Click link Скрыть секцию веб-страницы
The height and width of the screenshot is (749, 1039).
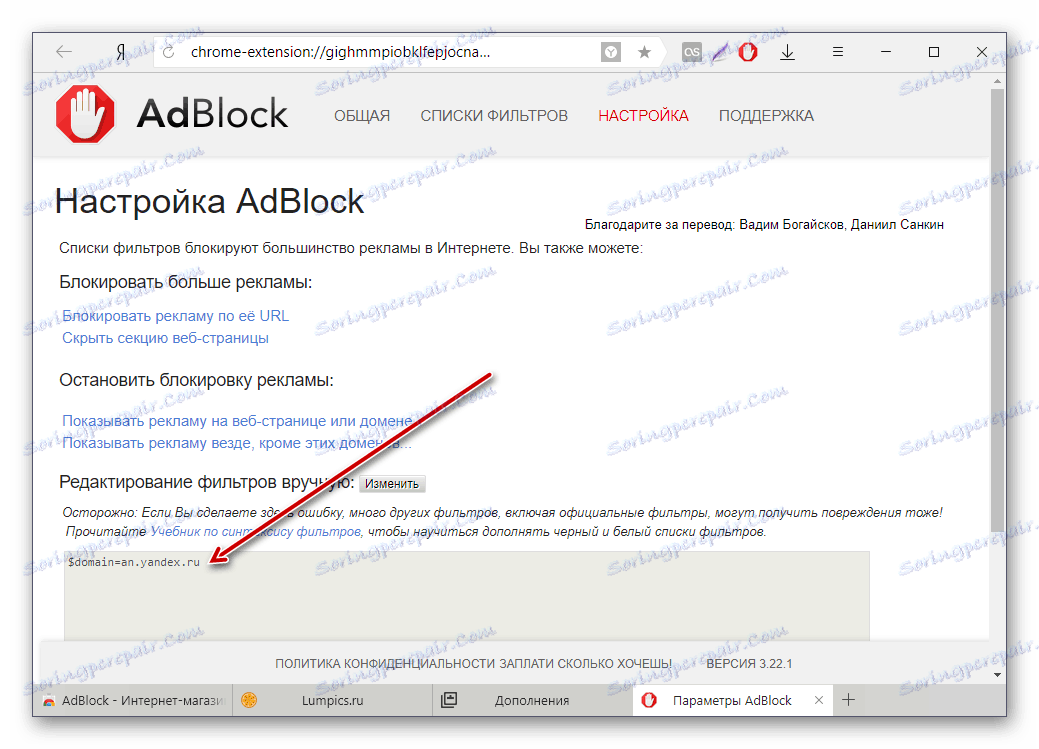[166, 338]
